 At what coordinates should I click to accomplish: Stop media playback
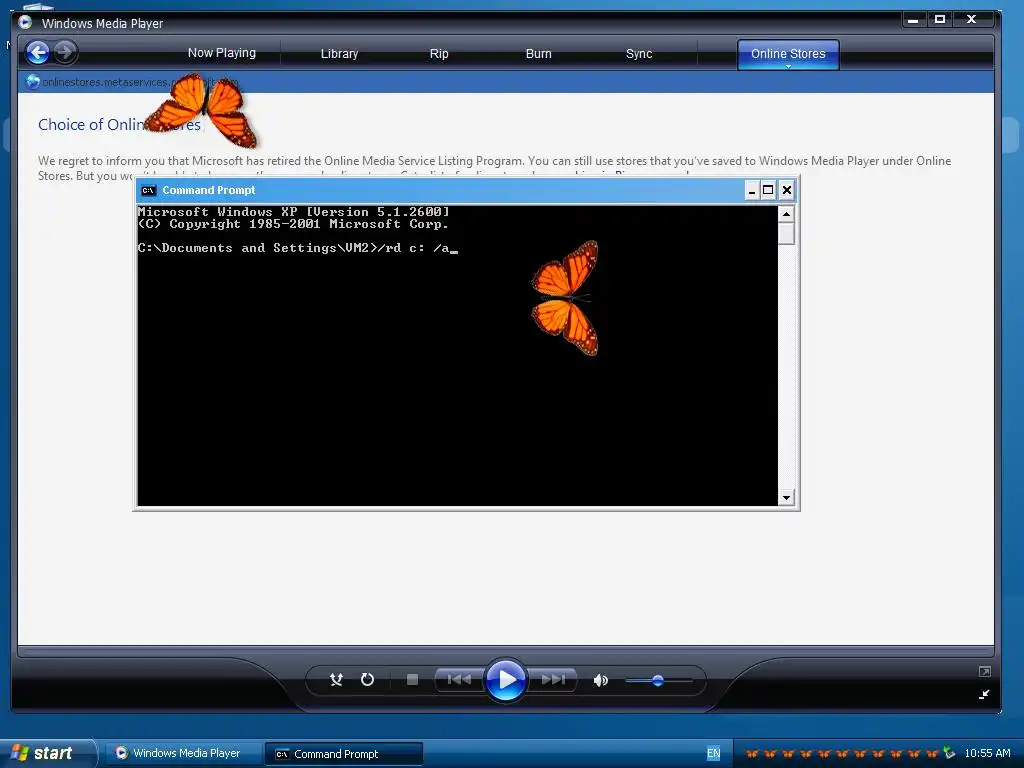coord(412,680)
